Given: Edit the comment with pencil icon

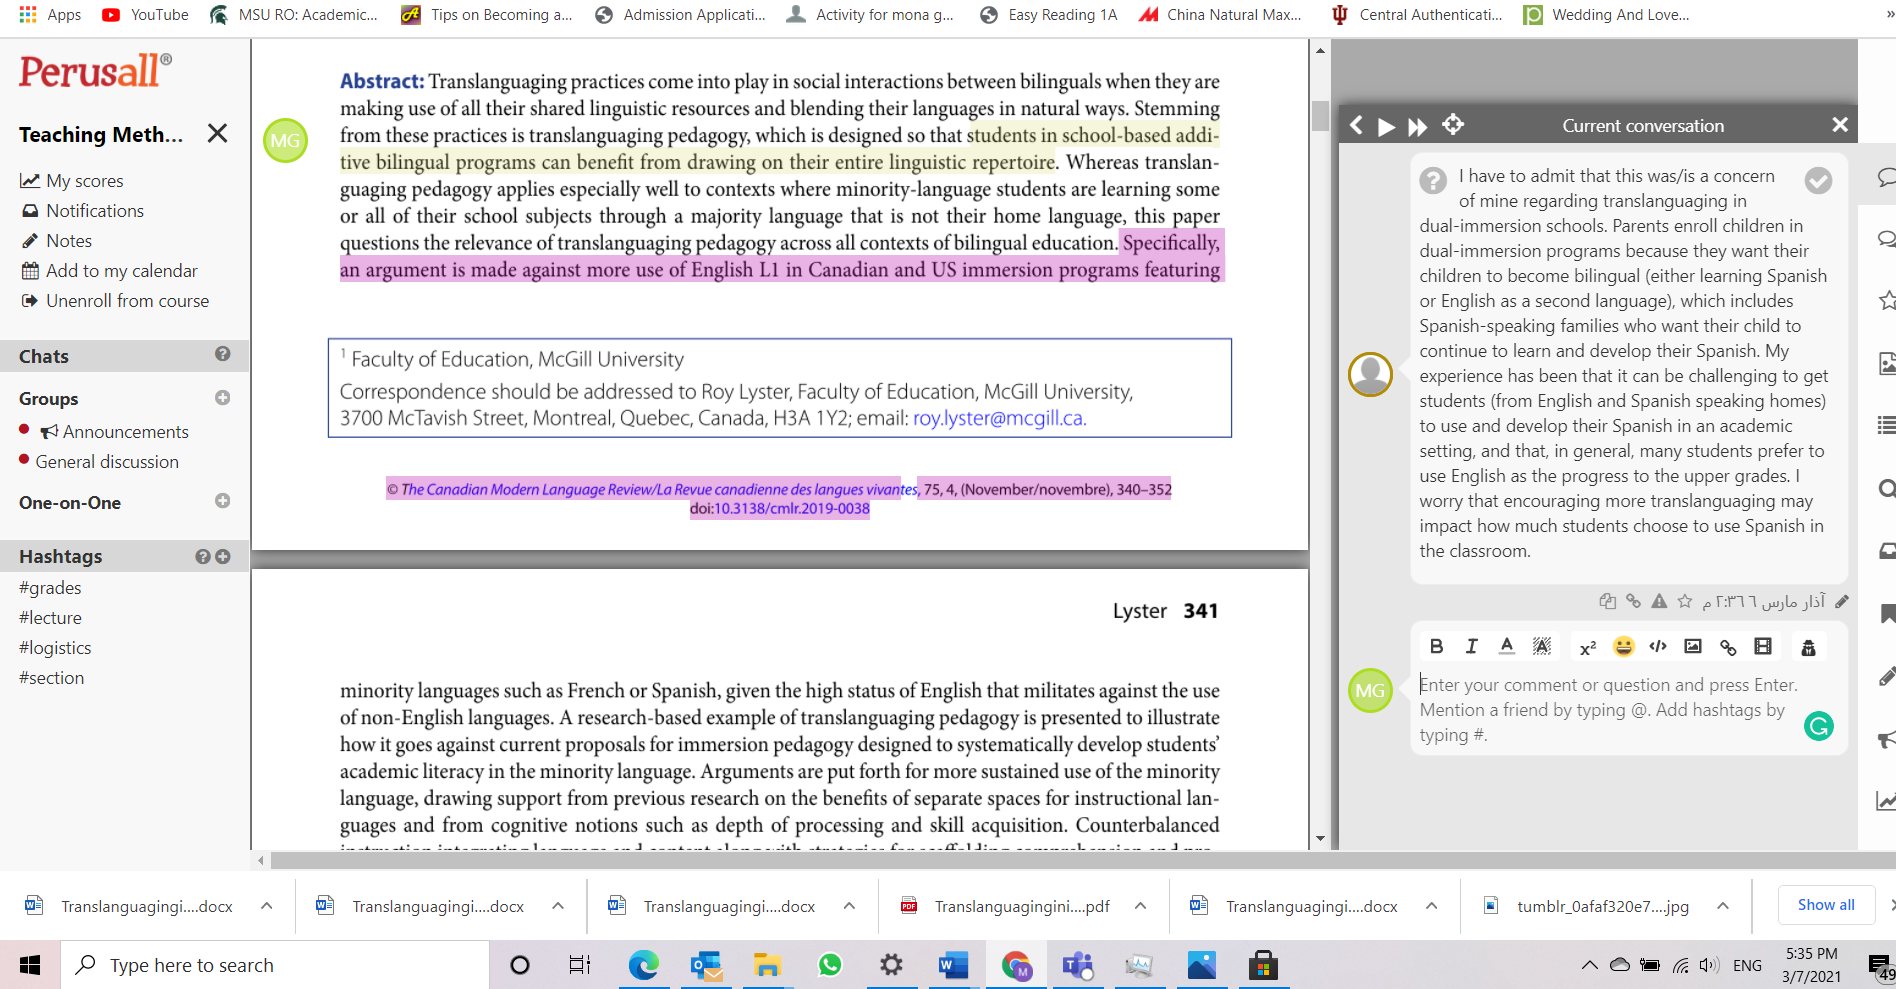Looking at the screenshot, I should coord(1842,601).
